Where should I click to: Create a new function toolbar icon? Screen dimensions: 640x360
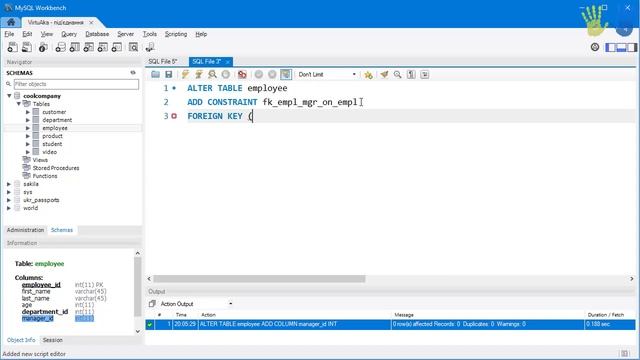117,47
